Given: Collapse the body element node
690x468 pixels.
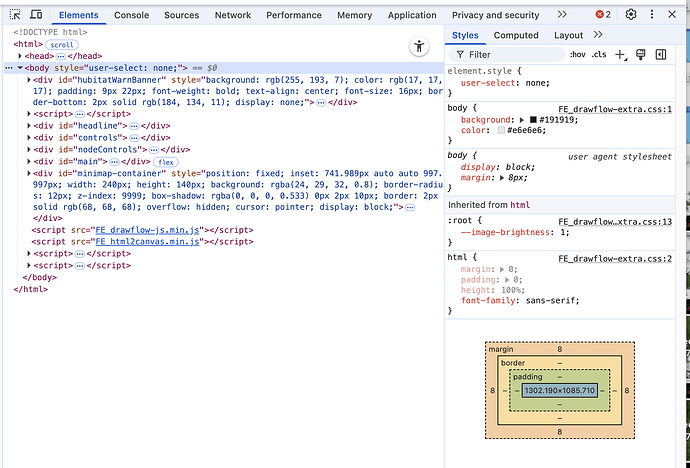Looking at the screenshot, I should [20, 68].
